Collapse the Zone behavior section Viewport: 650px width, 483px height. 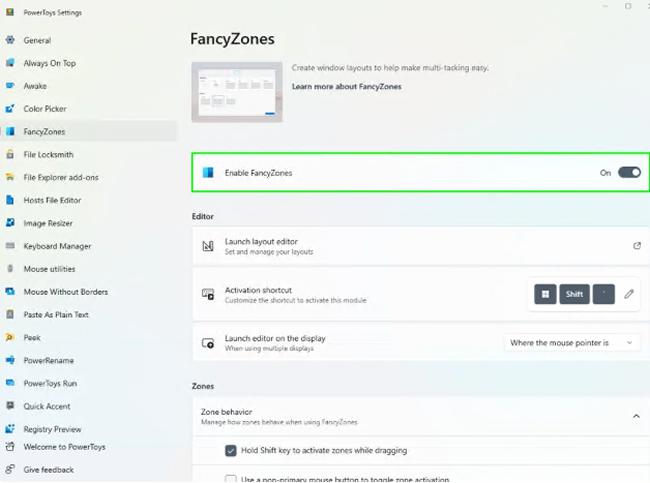point(636,416)
